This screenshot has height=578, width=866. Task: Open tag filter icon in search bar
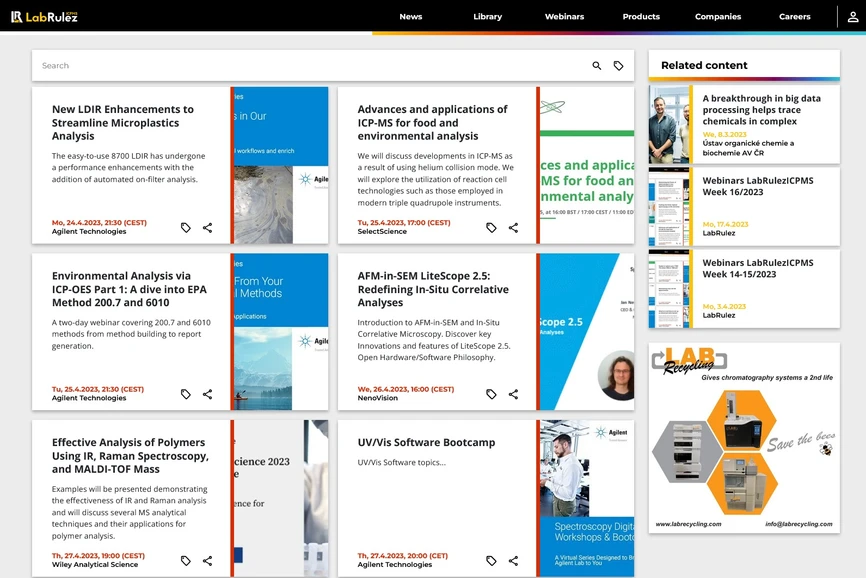(x=619, y=66)
